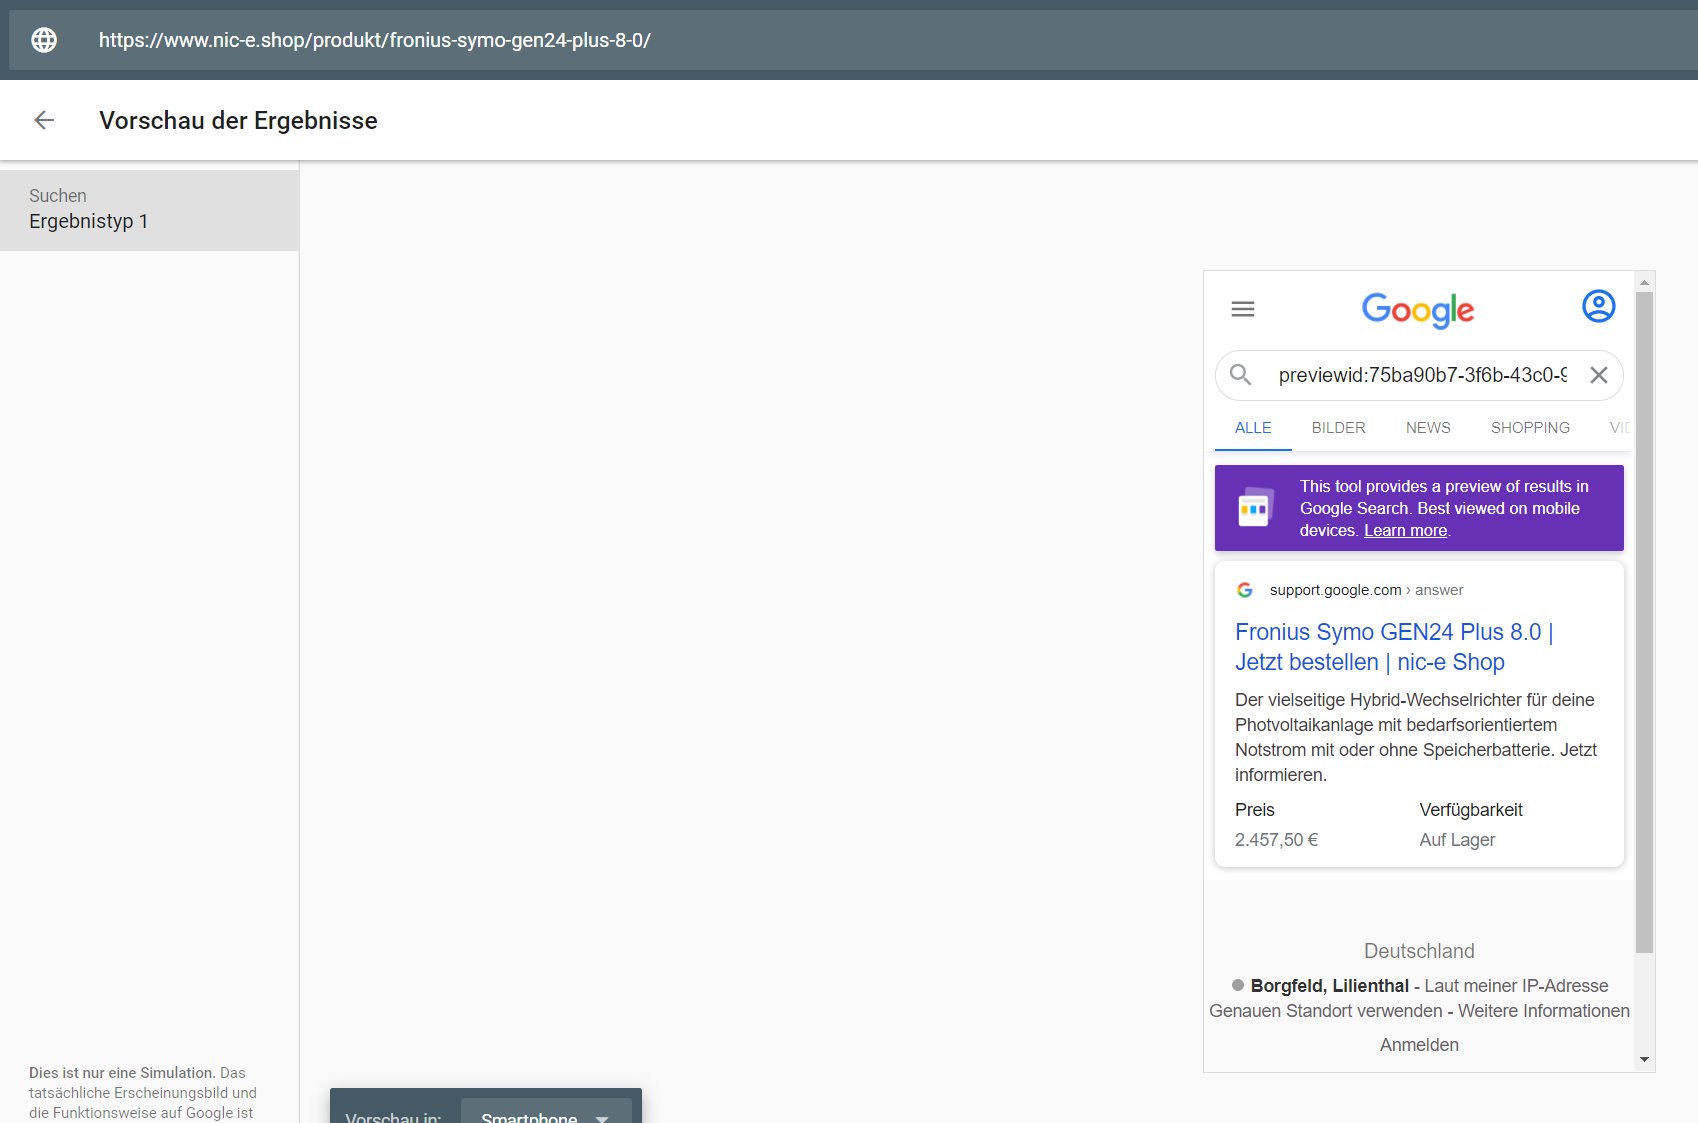Click the previewid search input field
This screenshot has width=1698, height=1123.
tap(1422, 375)
